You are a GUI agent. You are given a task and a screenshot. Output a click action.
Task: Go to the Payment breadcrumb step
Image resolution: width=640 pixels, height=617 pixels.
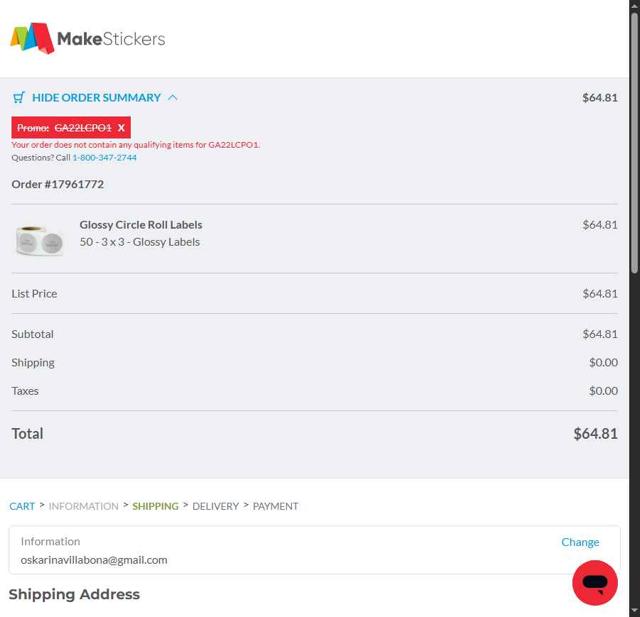[x=275, y=506]
